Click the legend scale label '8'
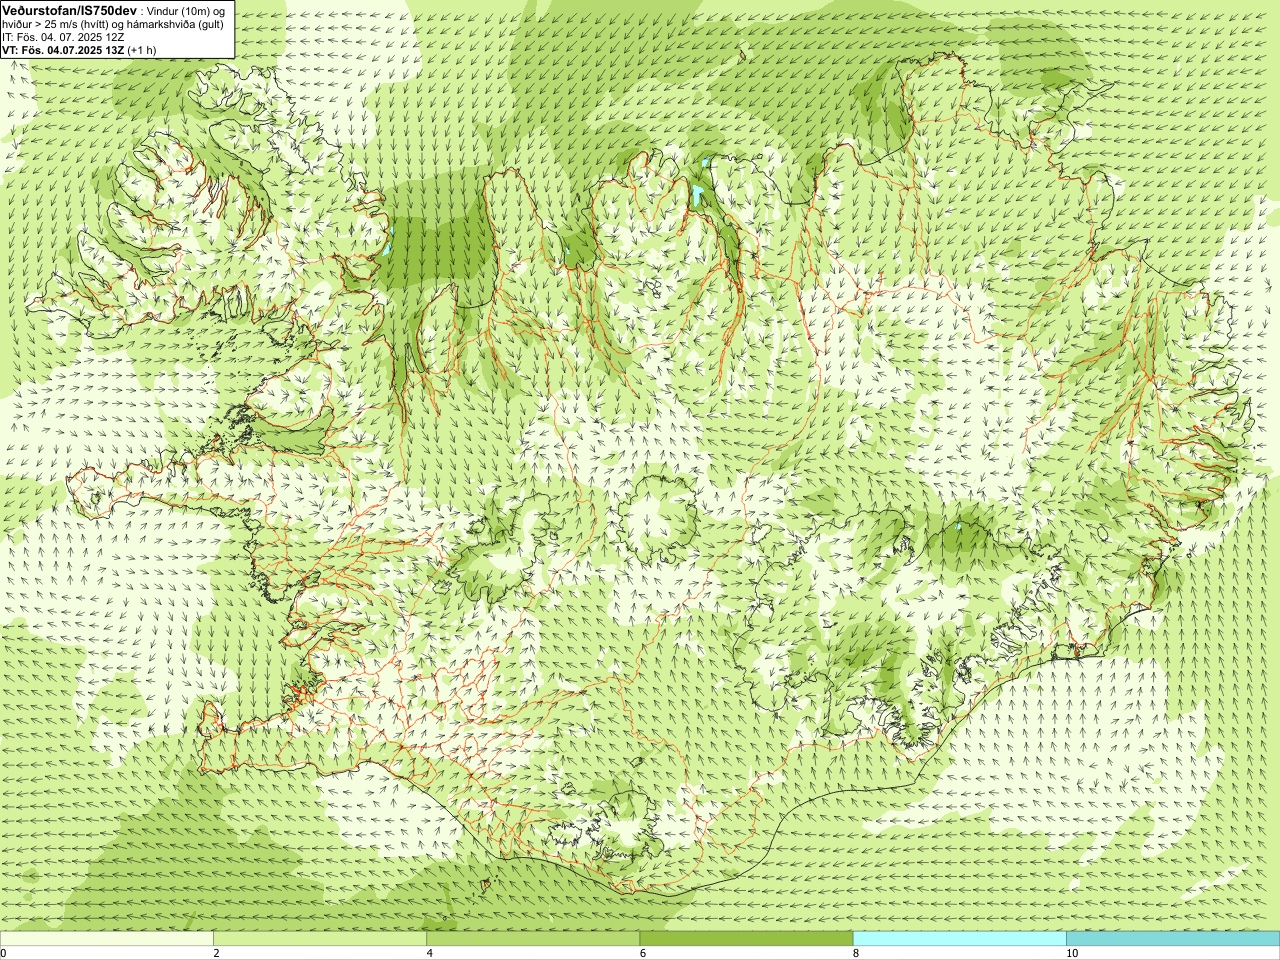The height and width of the screenshot is (960, 1280). (855, 953)
